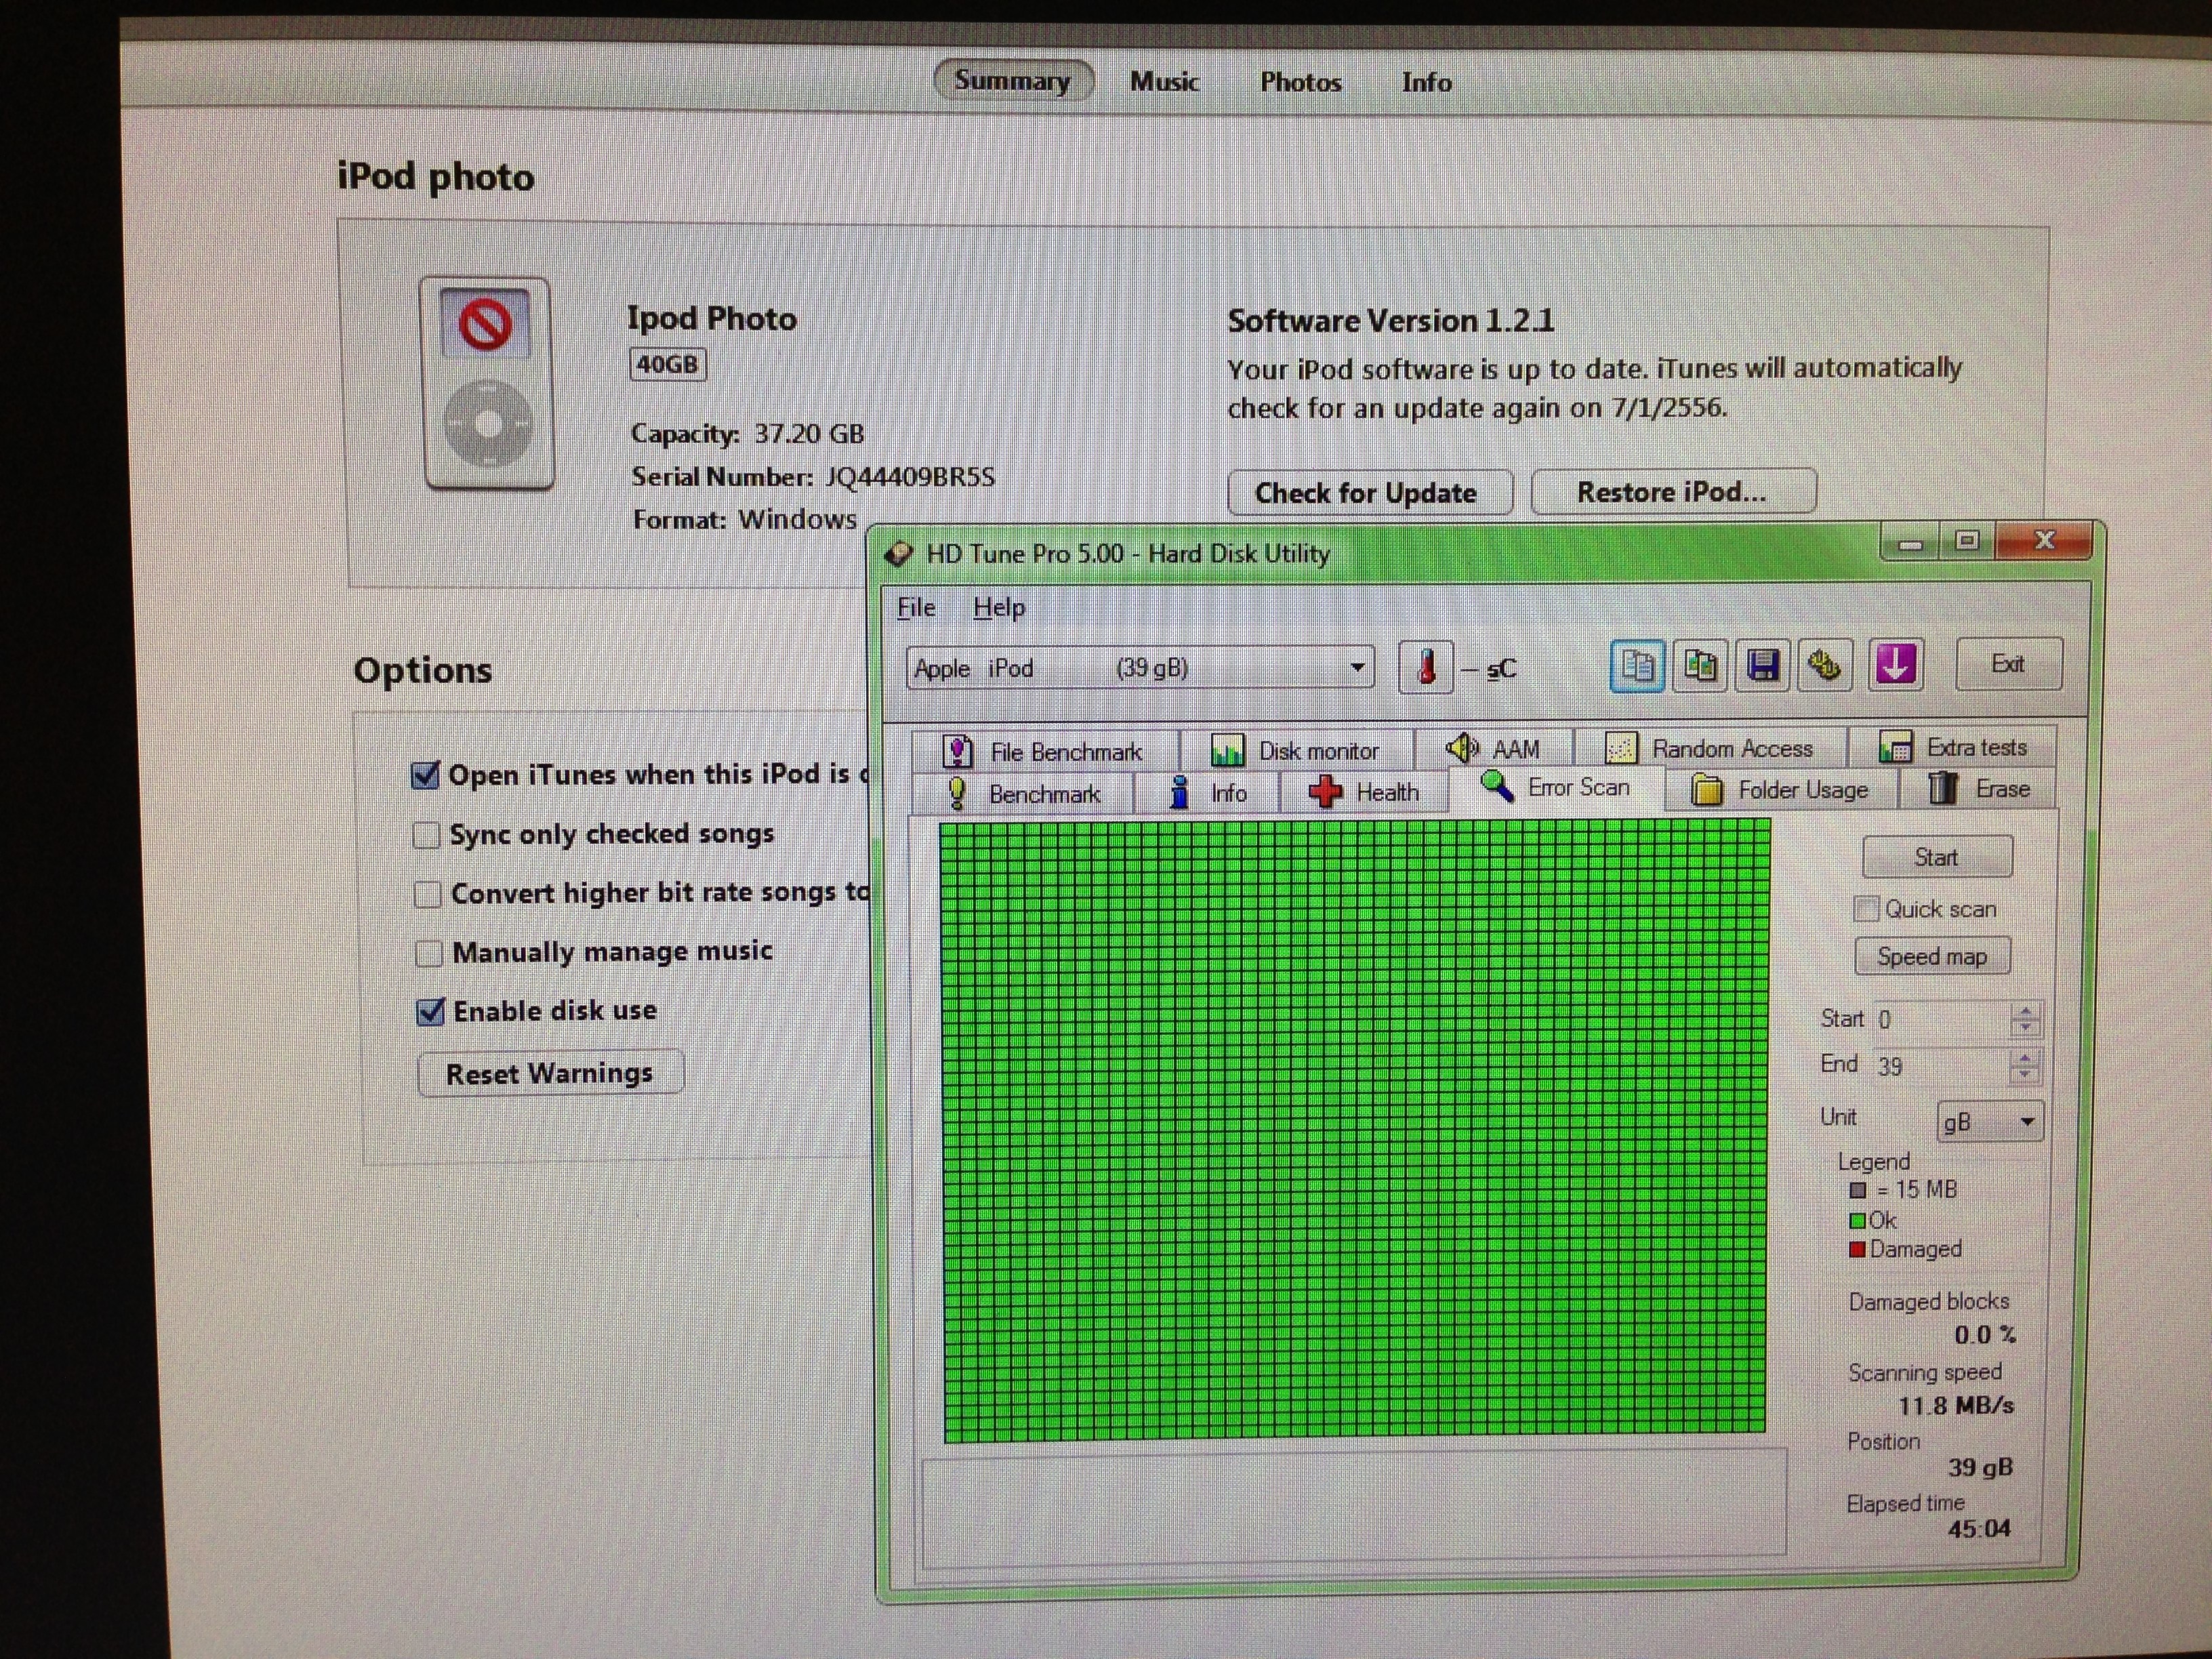The width and height of the screenshot is (2212, 1659).
Task: Click the Scanning speed 11.8 MB/s value
Action: [x=1956, y=1406]
